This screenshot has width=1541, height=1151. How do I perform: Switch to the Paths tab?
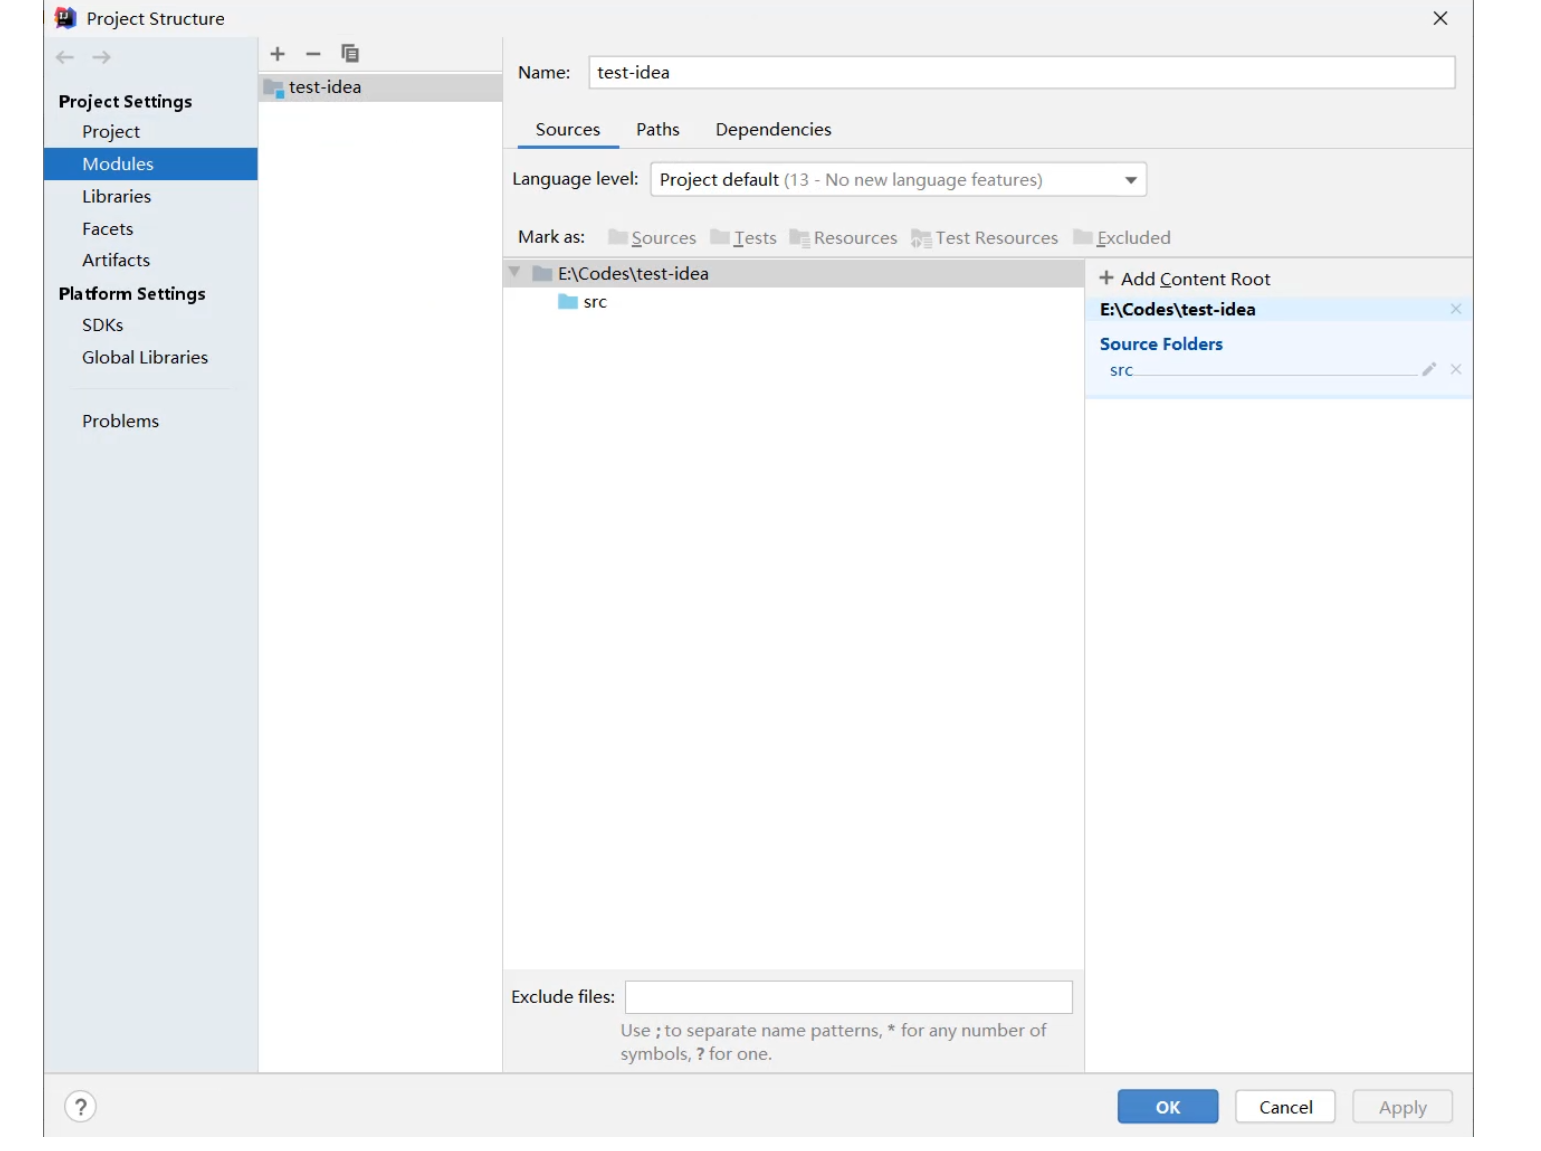(658, 130)
